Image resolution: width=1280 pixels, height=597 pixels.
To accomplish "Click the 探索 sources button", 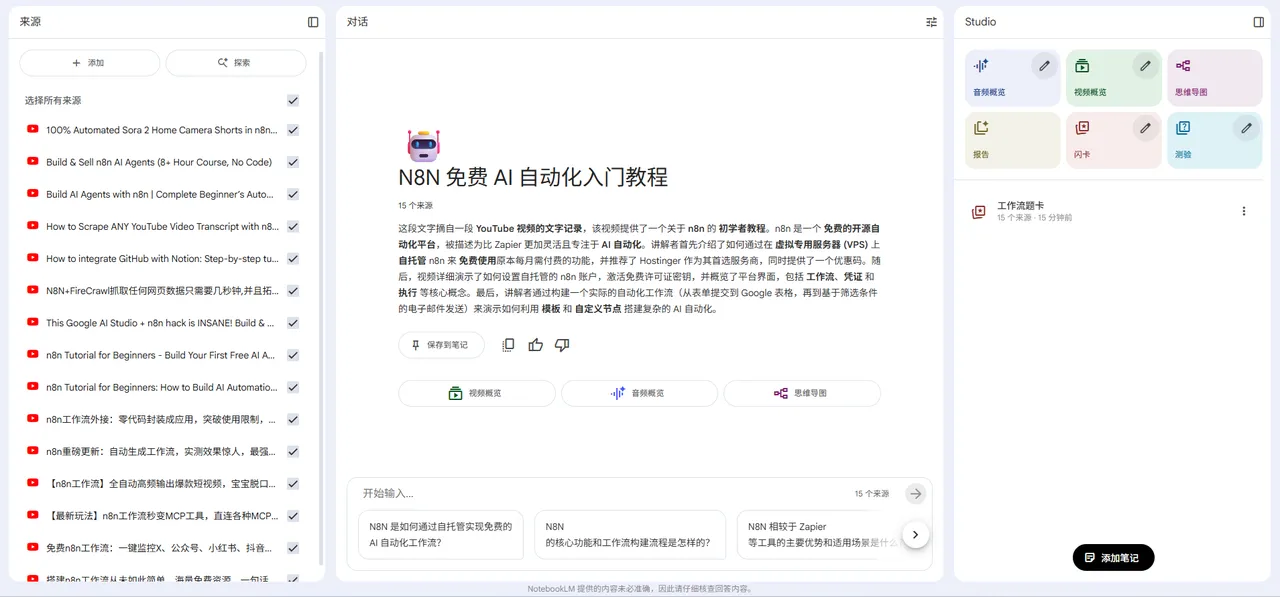I will (236, 63).
